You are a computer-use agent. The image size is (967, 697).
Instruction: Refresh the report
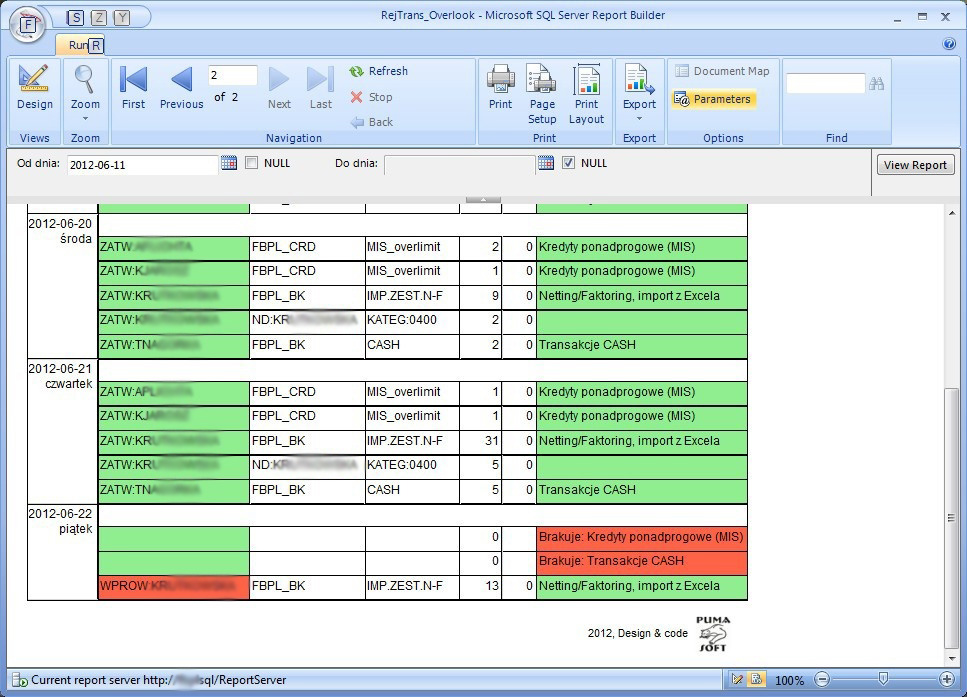point(378,71)
